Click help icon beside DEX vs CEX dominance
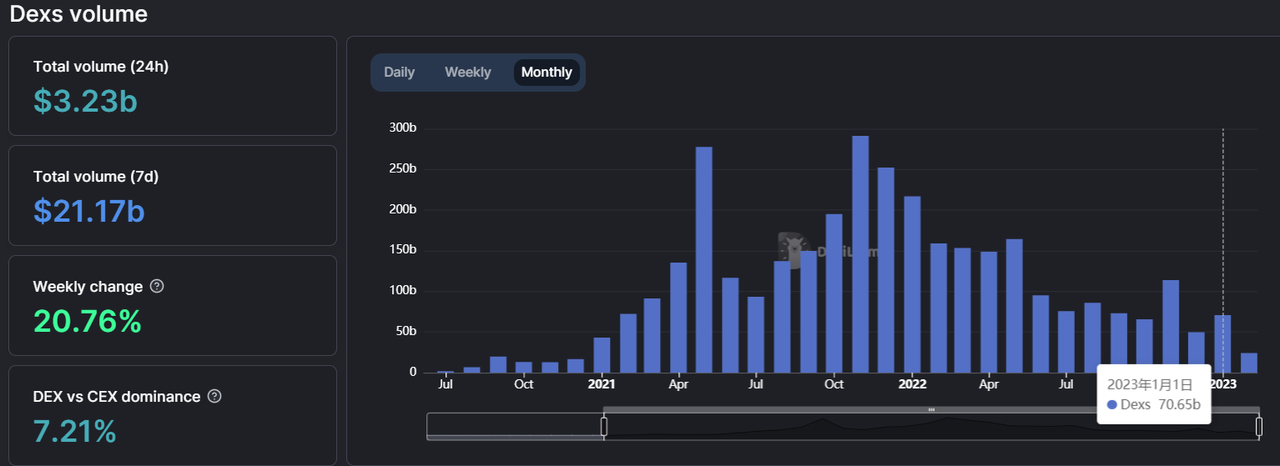The width and height of the screenshot is (1280, 466). click(x=214, y=397)
